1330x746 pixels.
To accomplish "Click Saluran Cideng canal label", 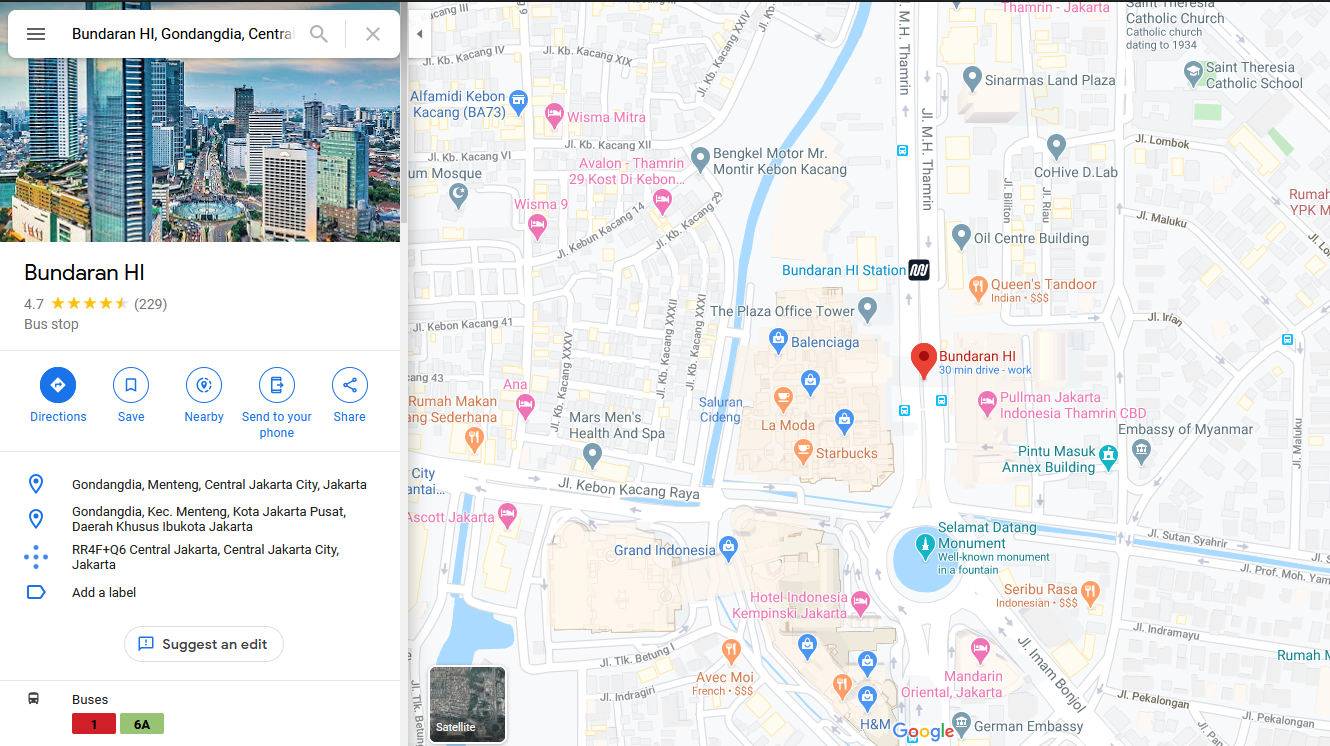I will pyautogui.click(x=721, y=409).
